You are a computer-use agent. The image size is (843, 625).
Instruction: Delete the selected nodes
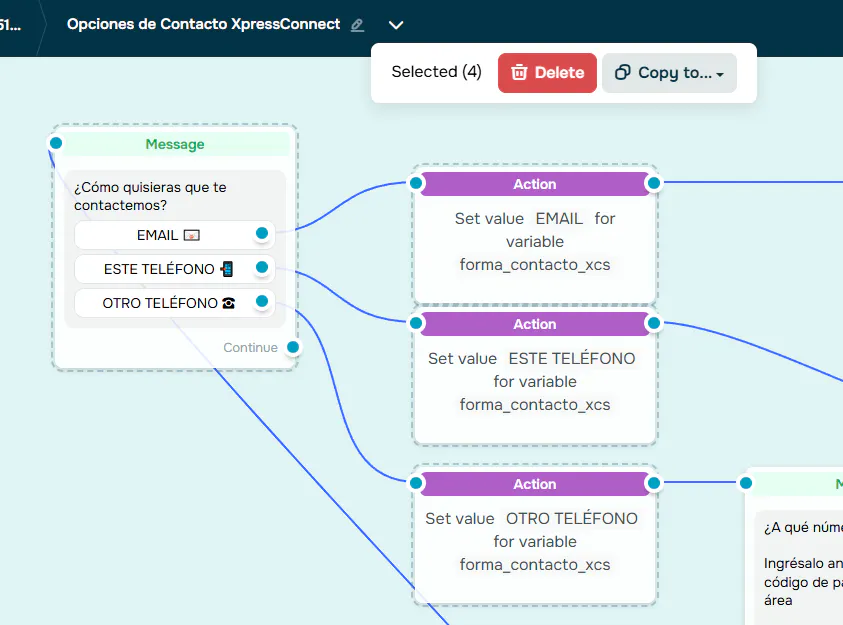coord(547,73)
